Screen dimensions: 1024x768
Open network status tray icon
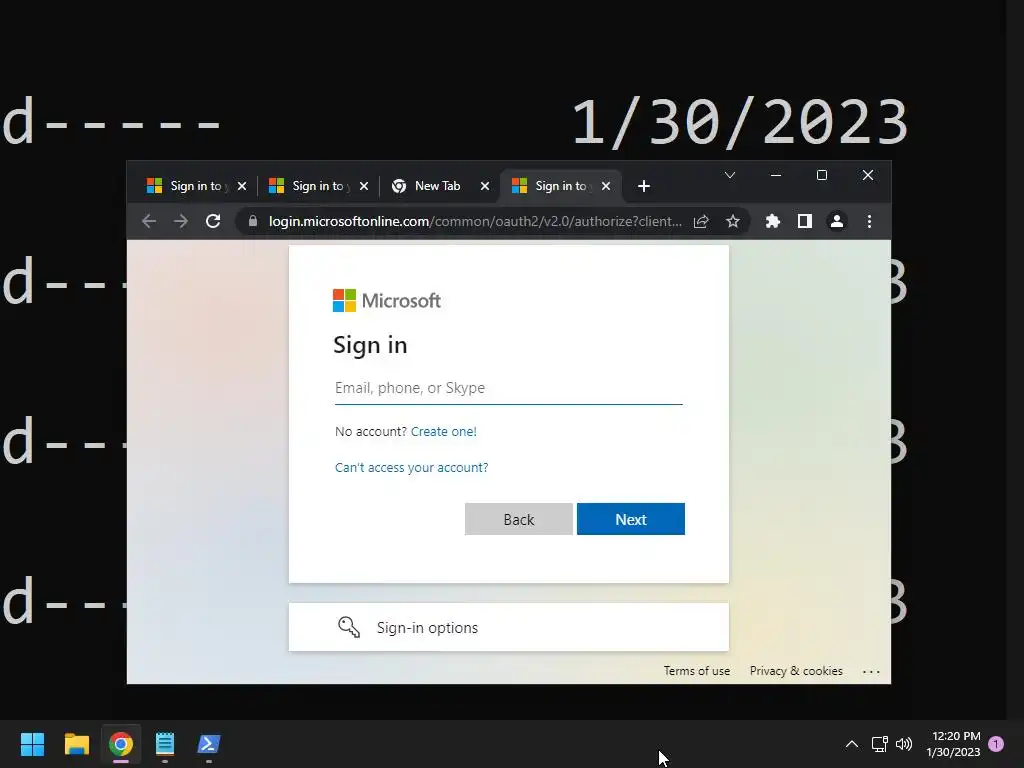pyautogui.click(x=879, y=744)
